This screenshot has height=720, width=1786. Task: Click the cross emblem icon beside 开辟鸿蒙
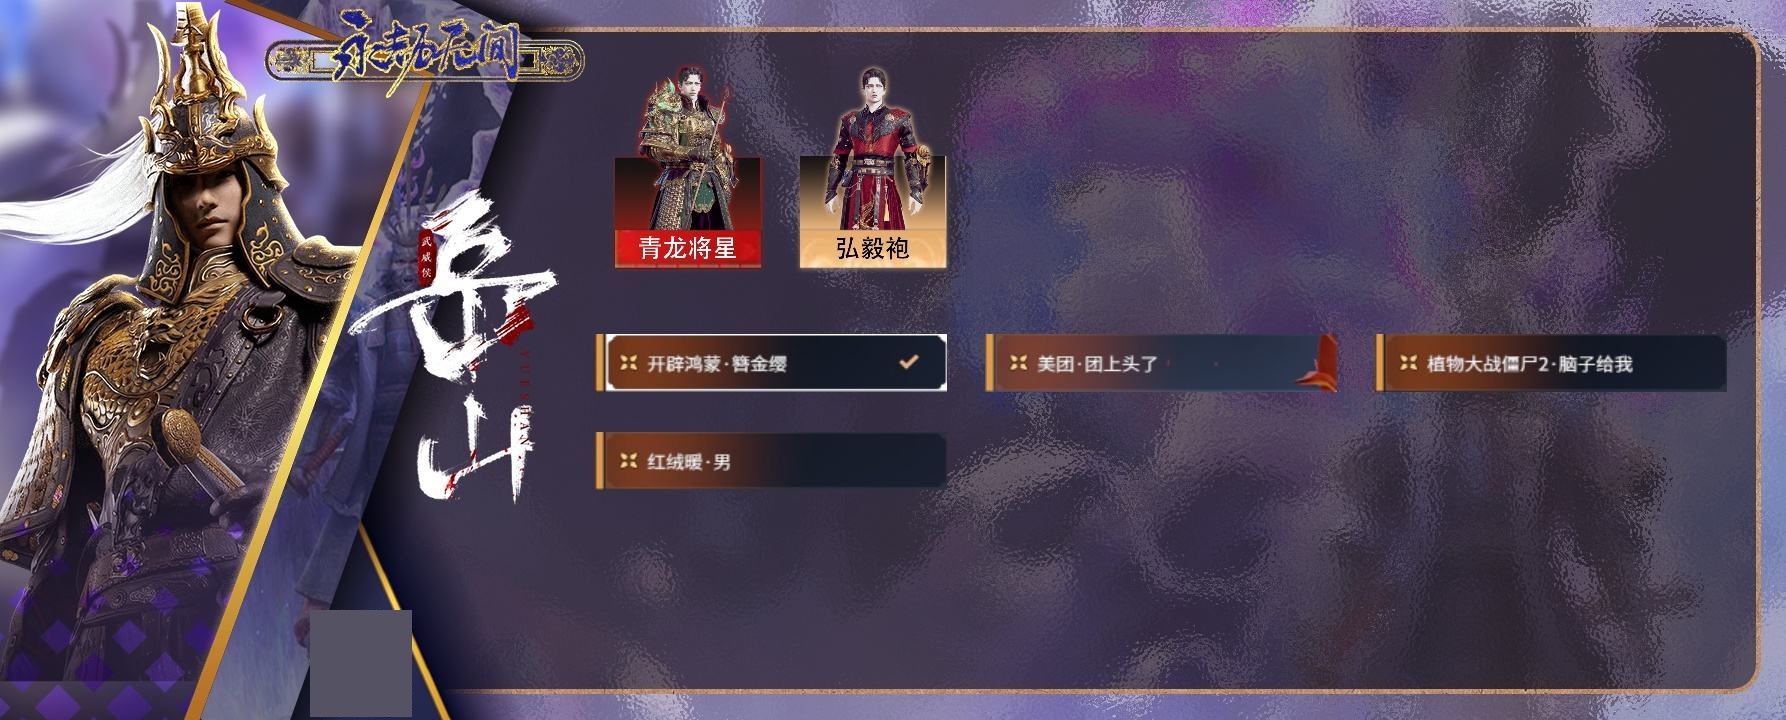[x=628, y=363]
